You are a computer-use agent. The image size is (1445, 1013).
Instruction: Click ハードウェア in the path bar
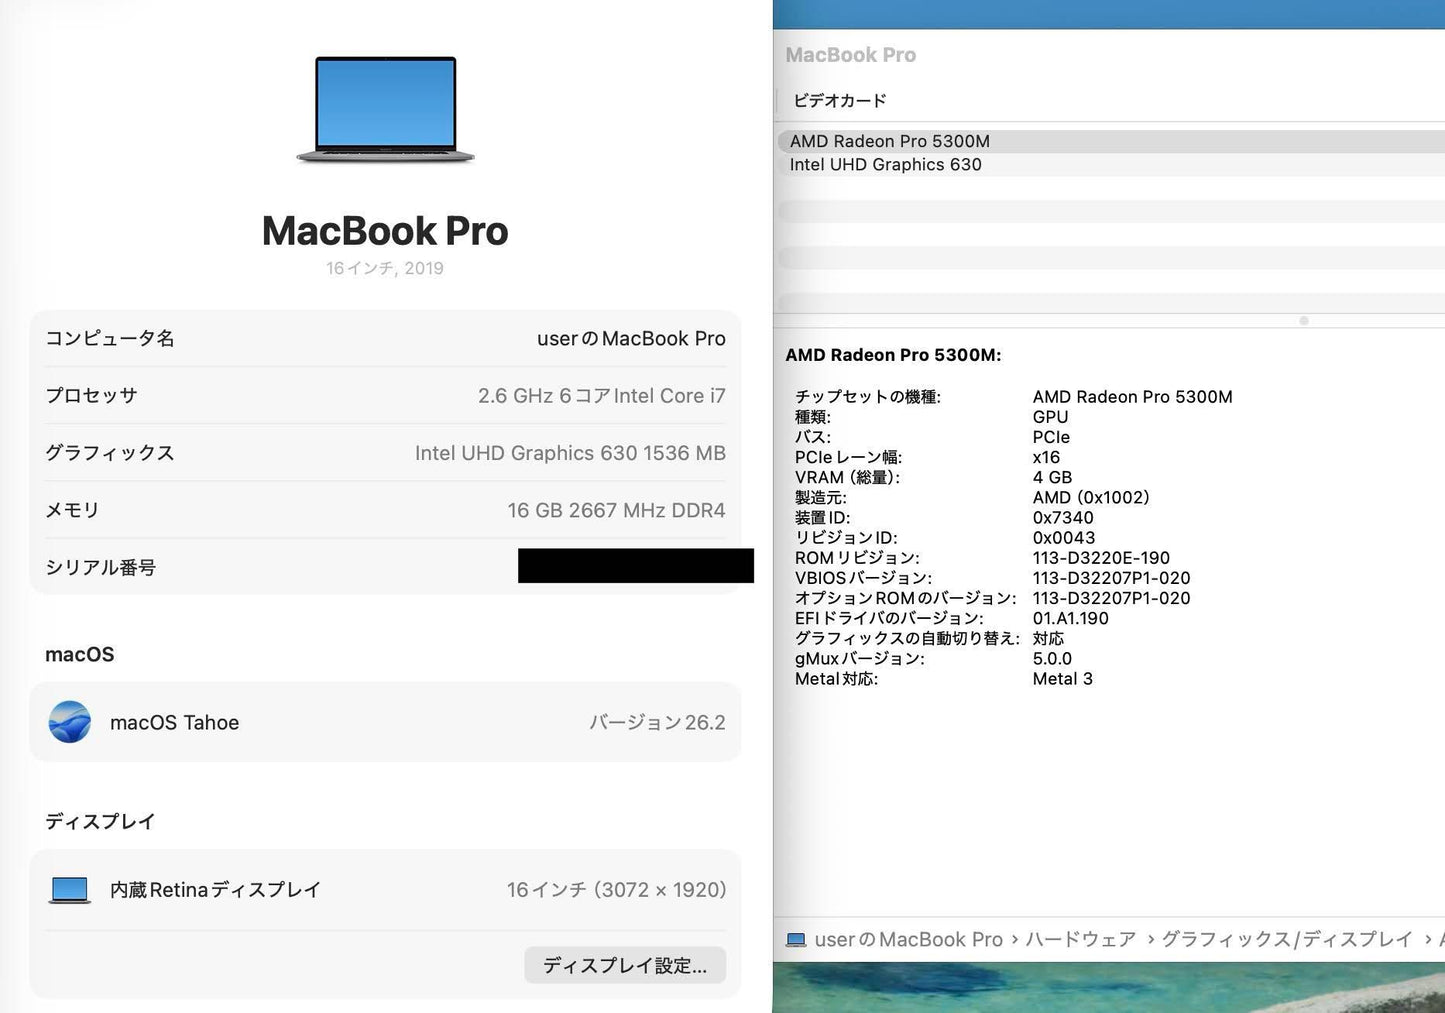pos(1081,940)
